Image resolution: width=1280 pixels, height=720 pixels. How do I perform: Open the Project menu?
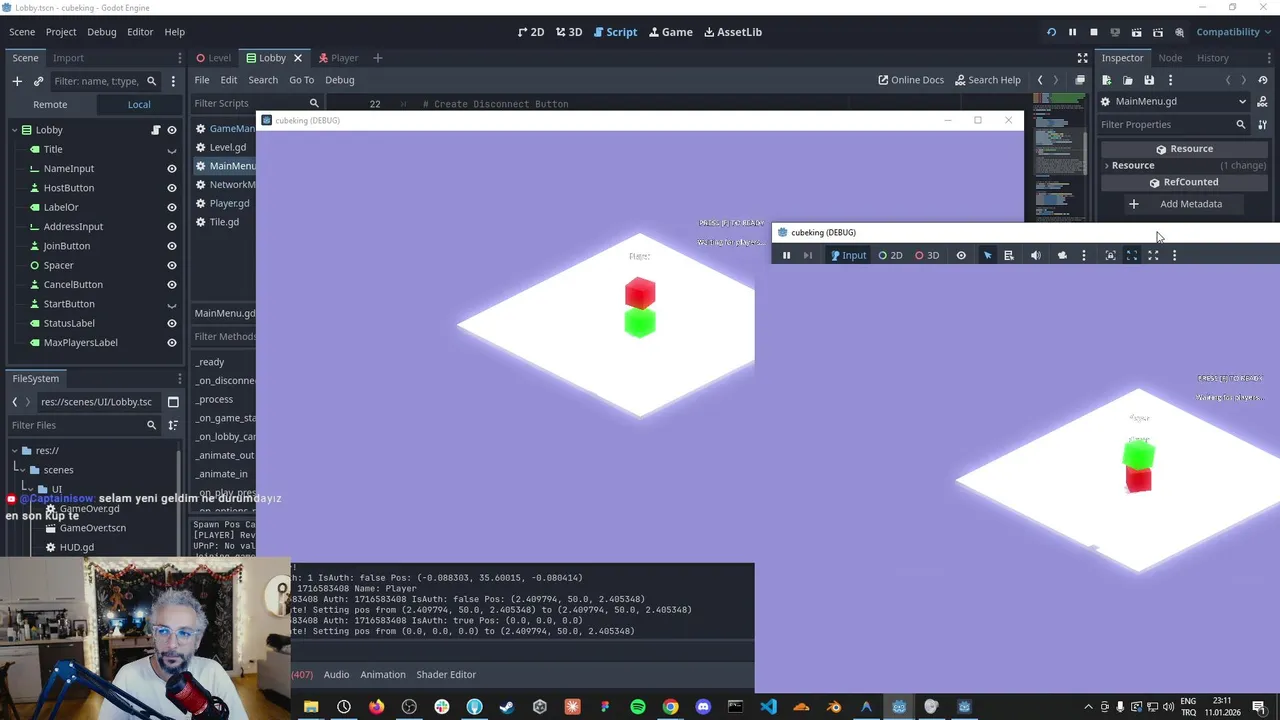click(60, 32)
